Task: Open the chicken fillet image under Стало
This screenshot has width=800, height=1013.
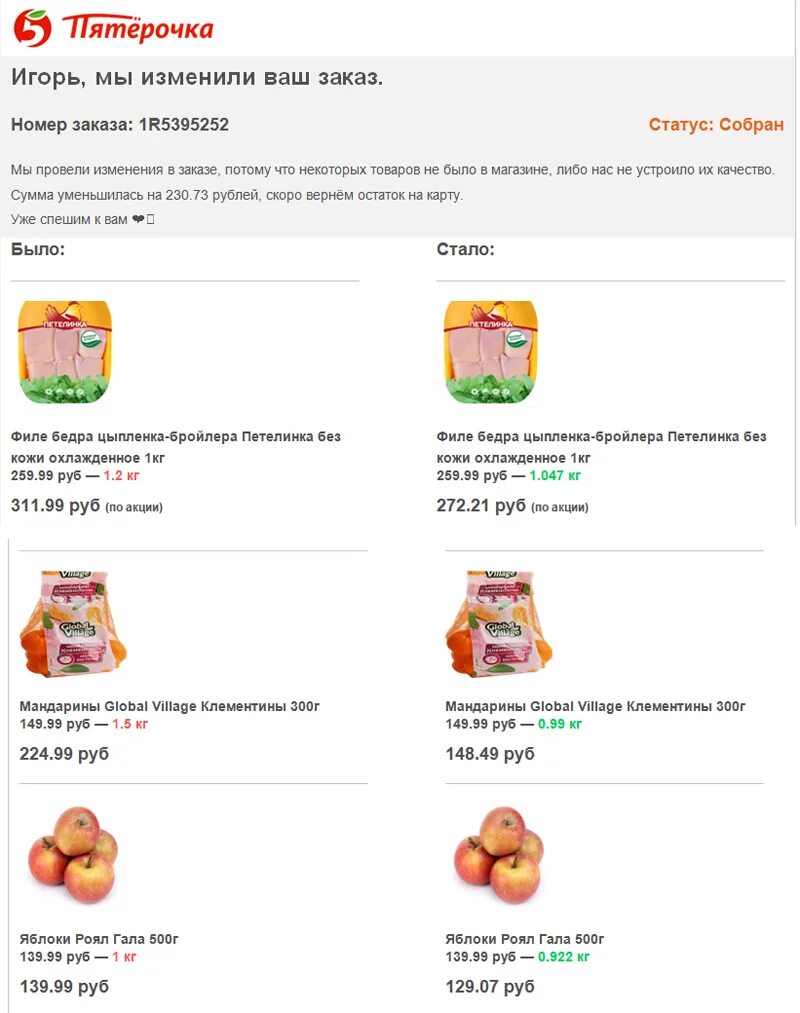Action: coord(491,352)
